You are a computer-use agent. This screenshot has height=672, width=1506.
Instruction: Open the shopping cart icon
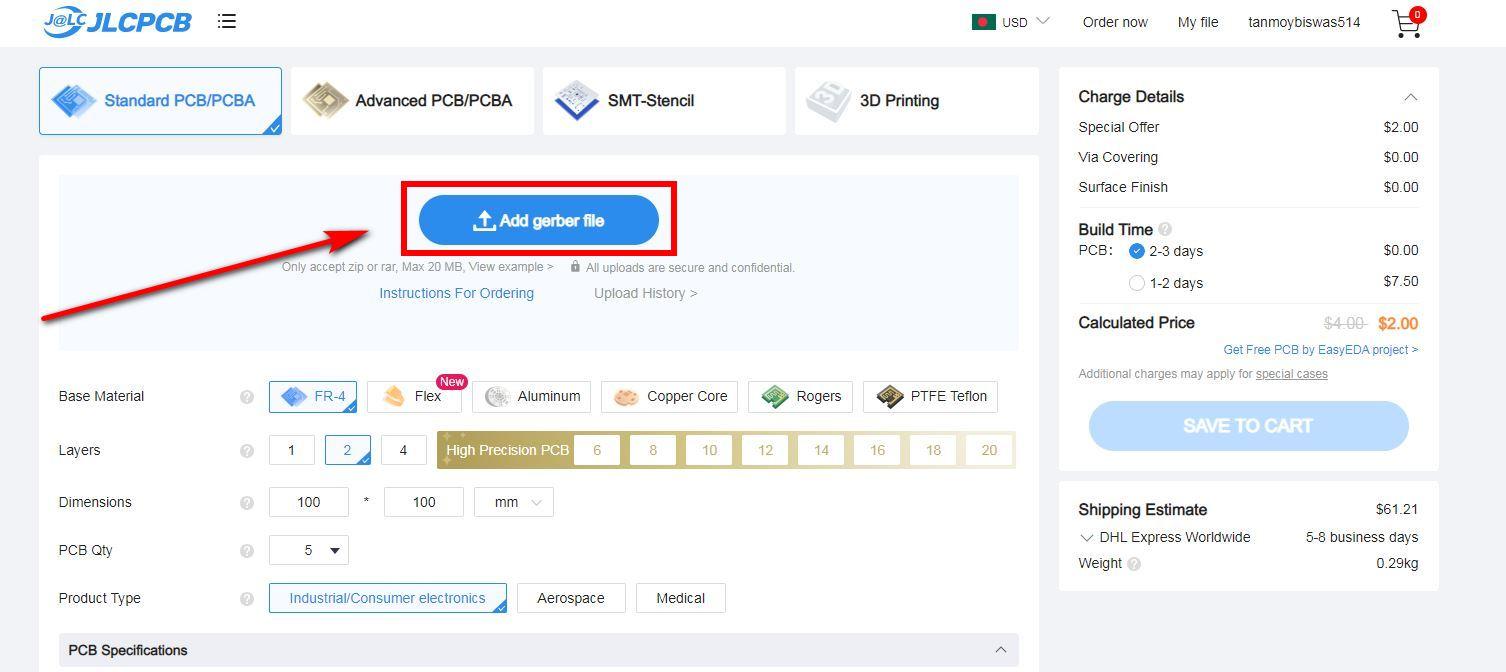(1407, 23)
